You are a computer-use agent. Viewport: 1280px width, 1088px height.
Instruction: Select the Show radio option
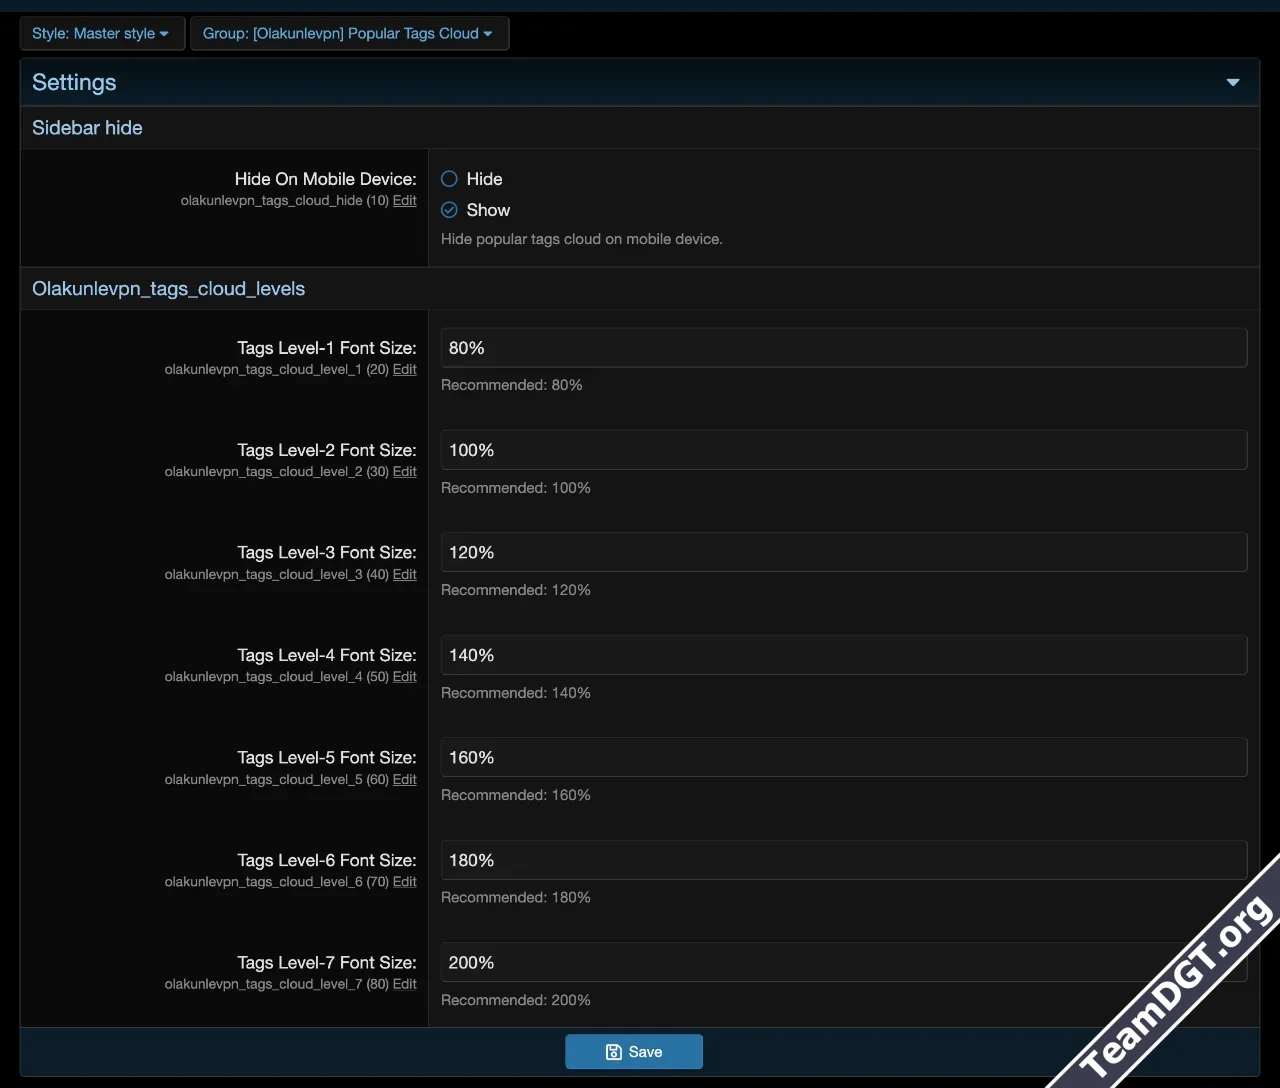450,210
